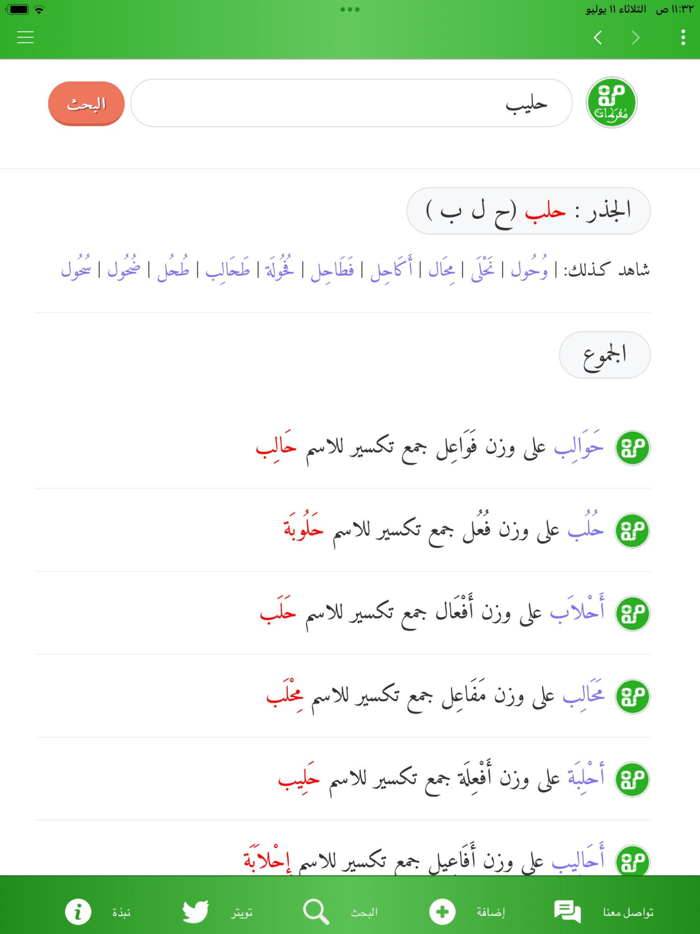The height and width of the screenshot is (934, 700).
Task: Tap the green icon next to أَحَالِيب entry
Action: pyautogui.click(x=633, y=860)
